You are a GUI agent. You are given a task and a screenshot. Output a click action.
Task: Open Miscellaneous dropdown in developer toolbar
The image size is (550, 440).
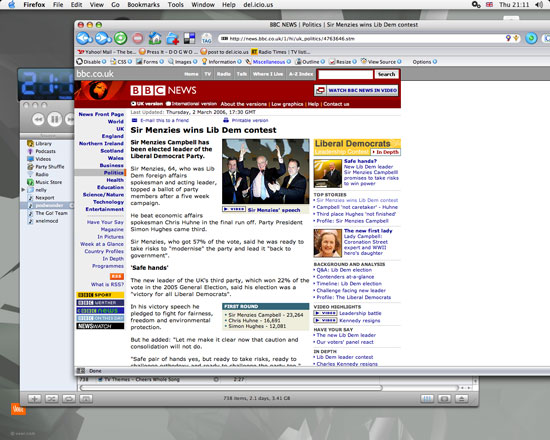[x=268, y=62]
